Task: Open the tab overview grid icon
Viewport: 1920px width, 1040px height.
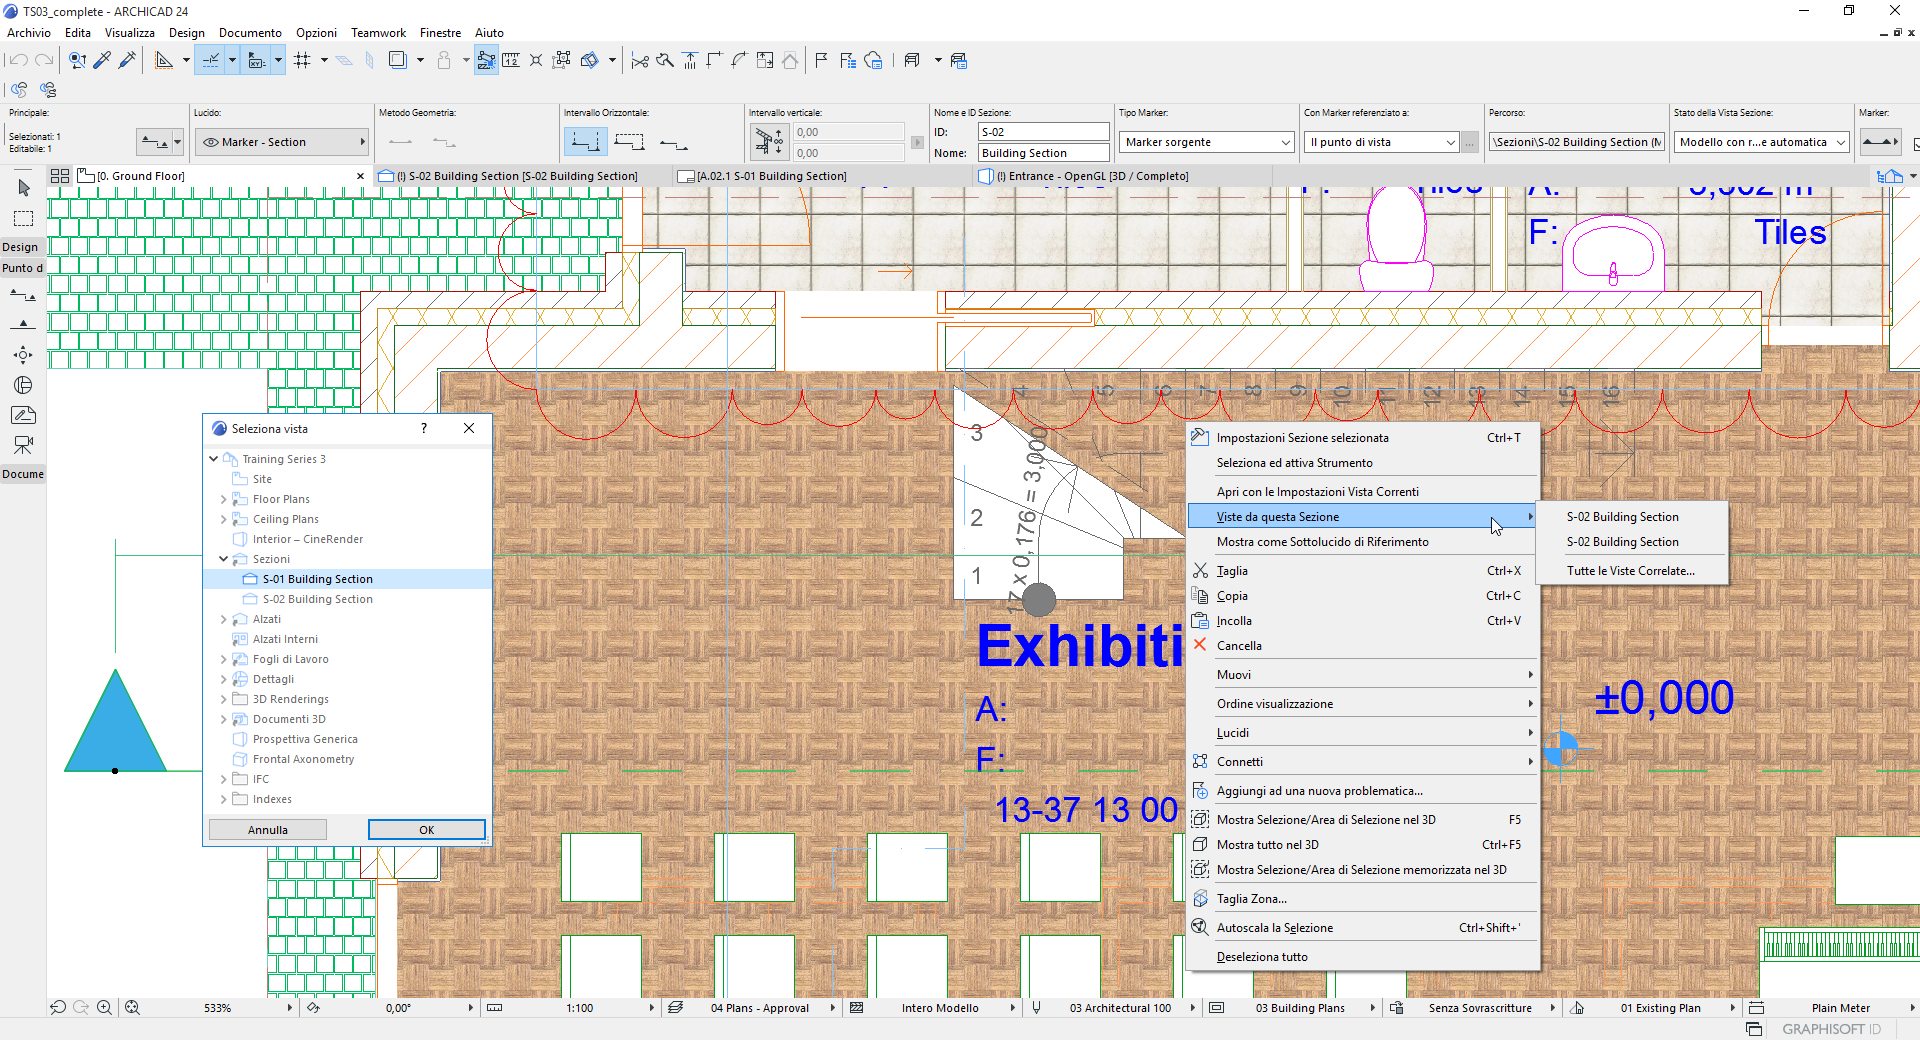Action: (x=60, y=176)
